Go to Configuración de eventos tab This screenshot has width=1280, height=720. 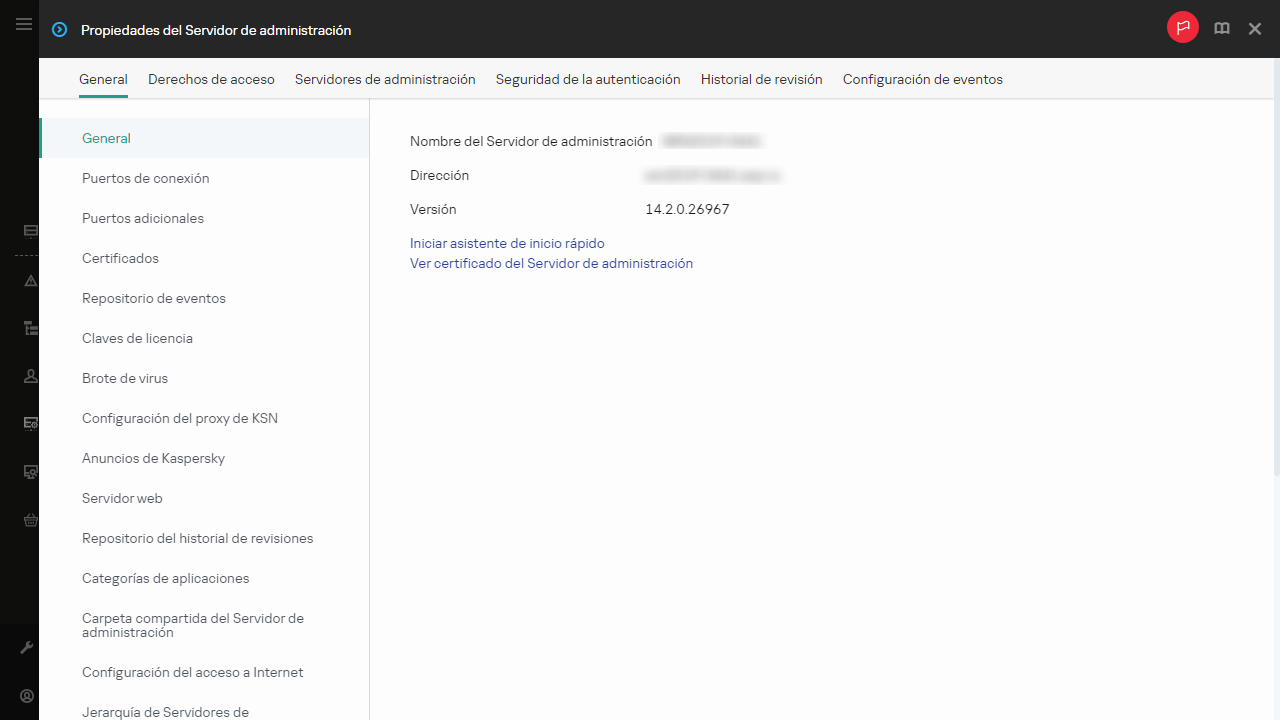tap(922, 79)
